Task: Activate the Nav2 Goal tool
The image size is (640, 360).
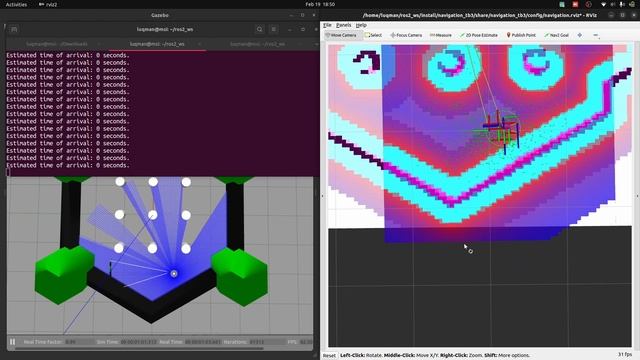Action: (x=556, y=36)
